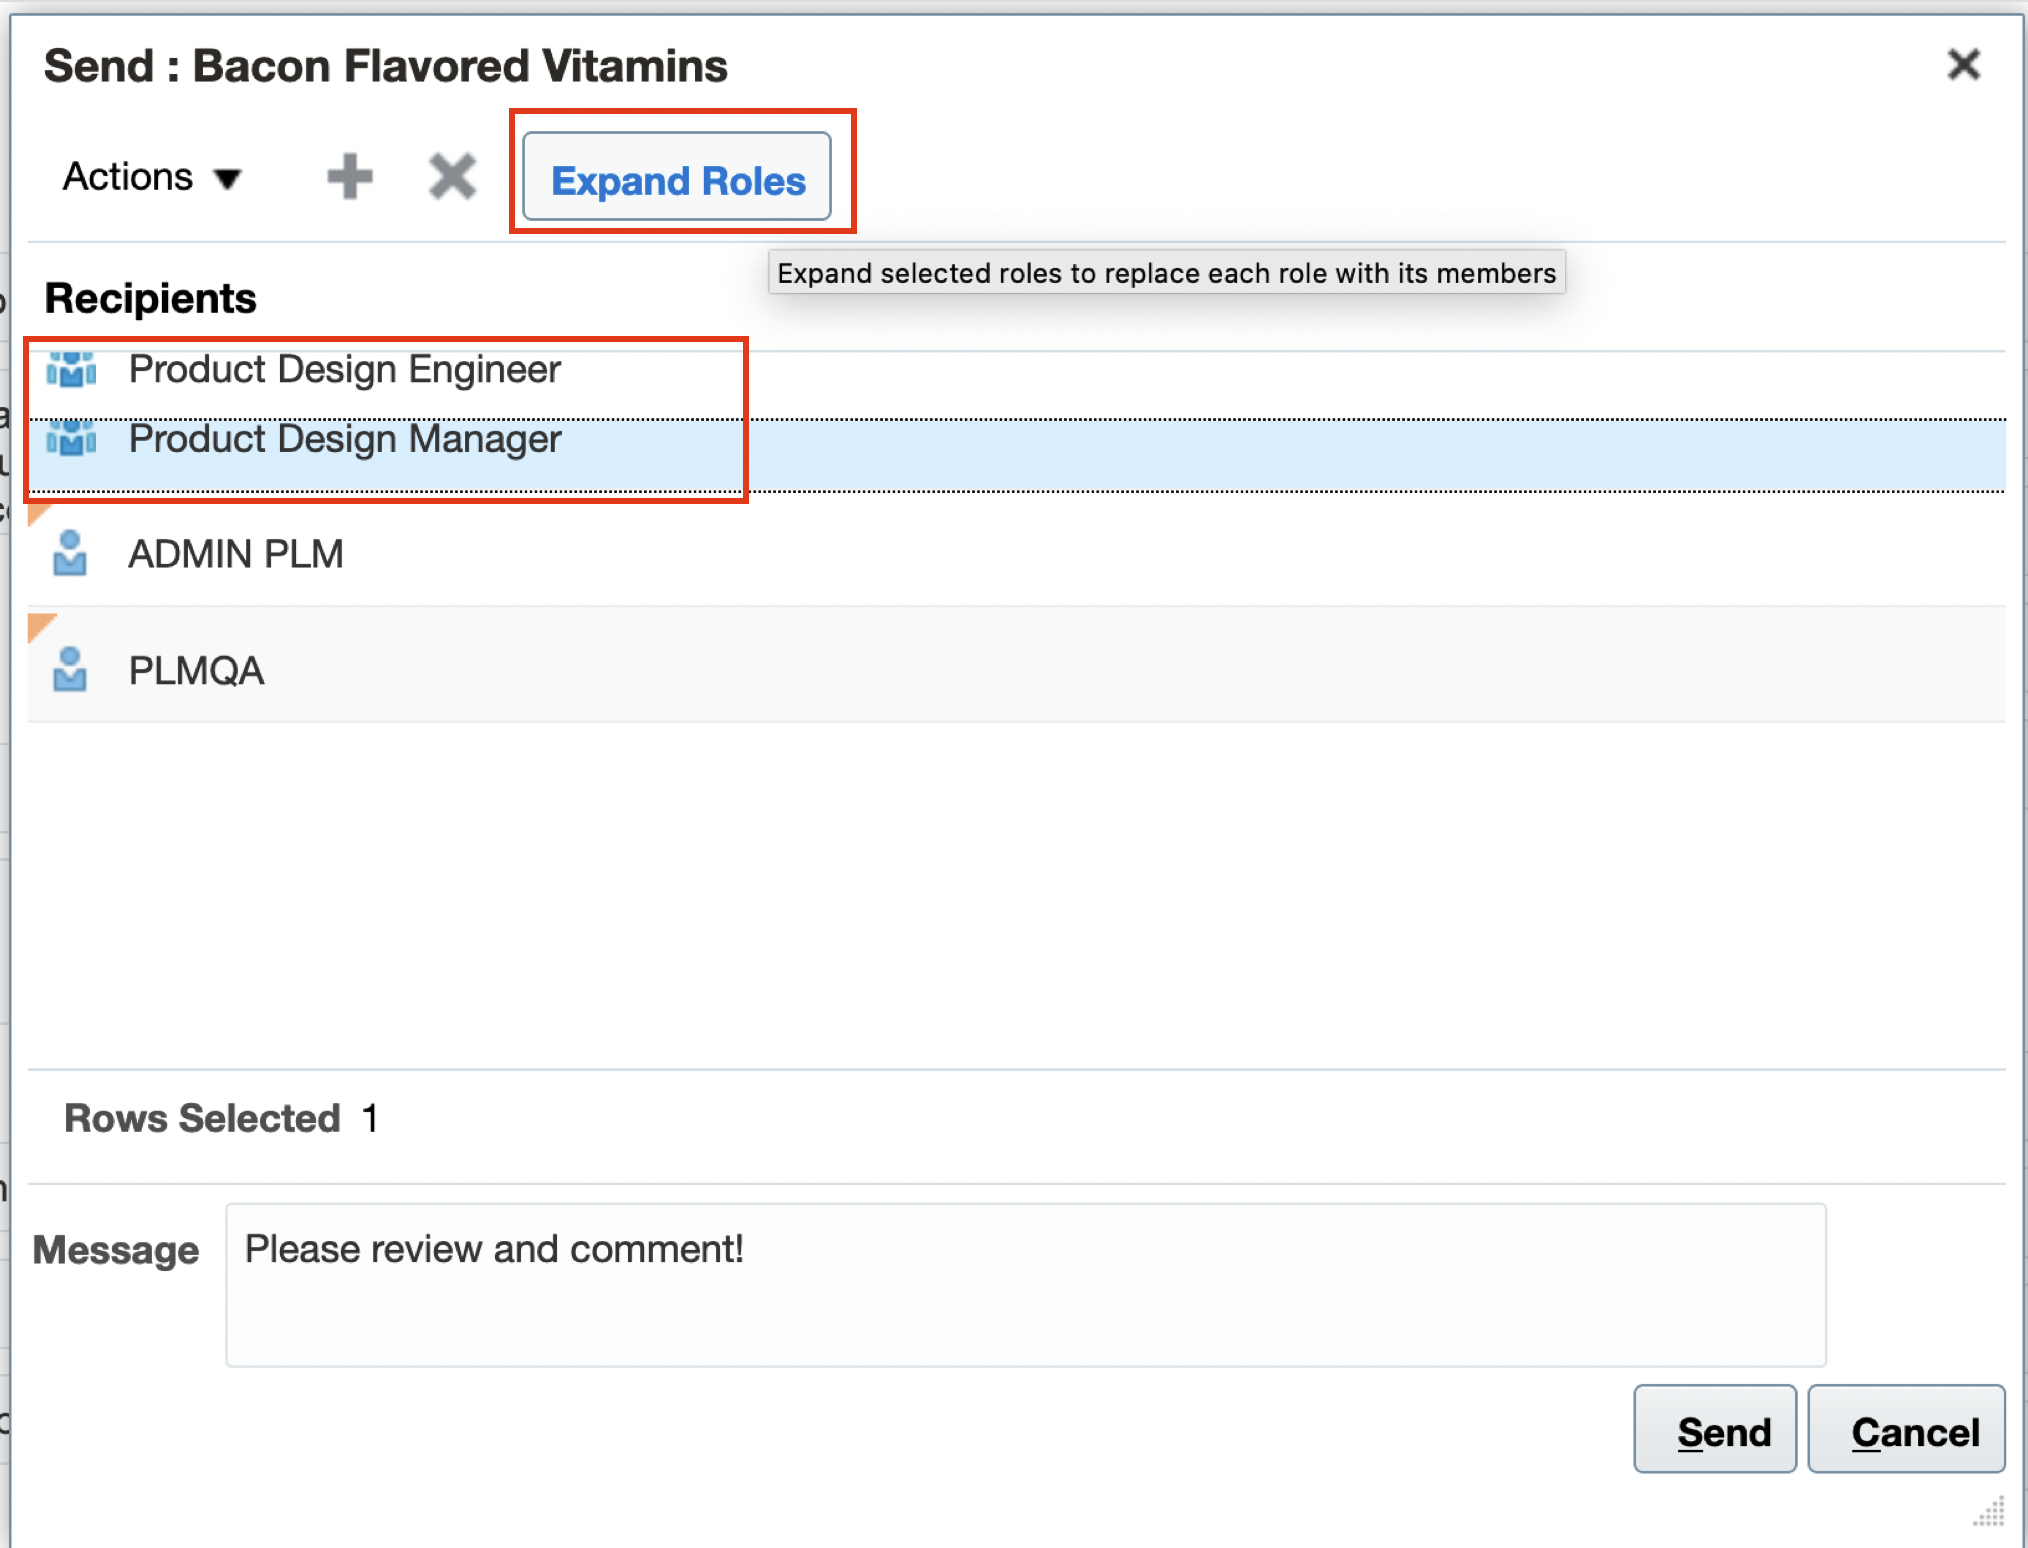Close the Send Bacon Flavored Vitamins dialog
Viewport: 2028px width, 1548px height.
(x=1963, y=64)
